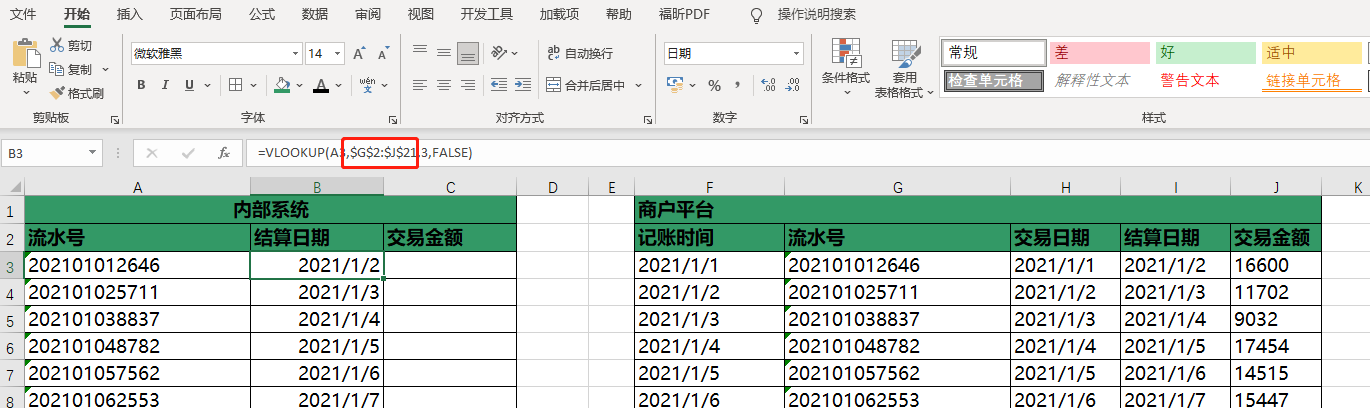Open the font name dropdown 微软雅黑

[x=295, y=53]
